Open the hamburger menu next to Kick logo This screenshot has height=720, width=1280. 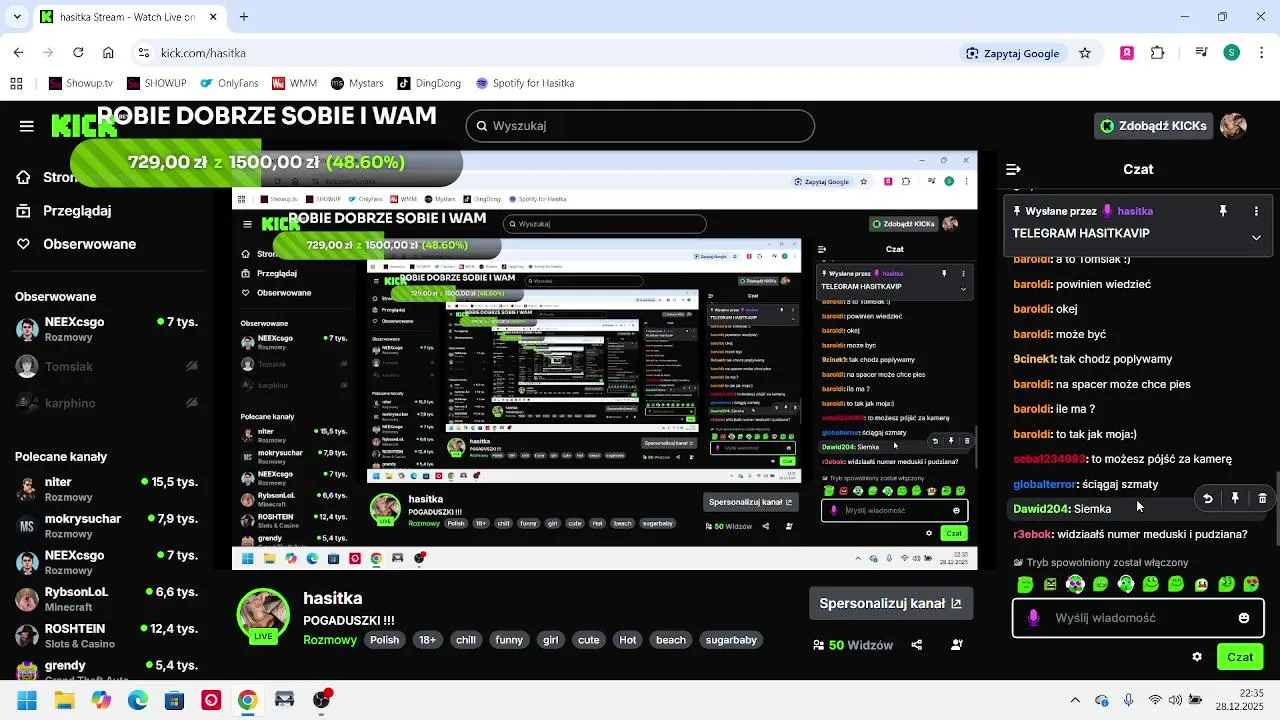tap(27, 126)
